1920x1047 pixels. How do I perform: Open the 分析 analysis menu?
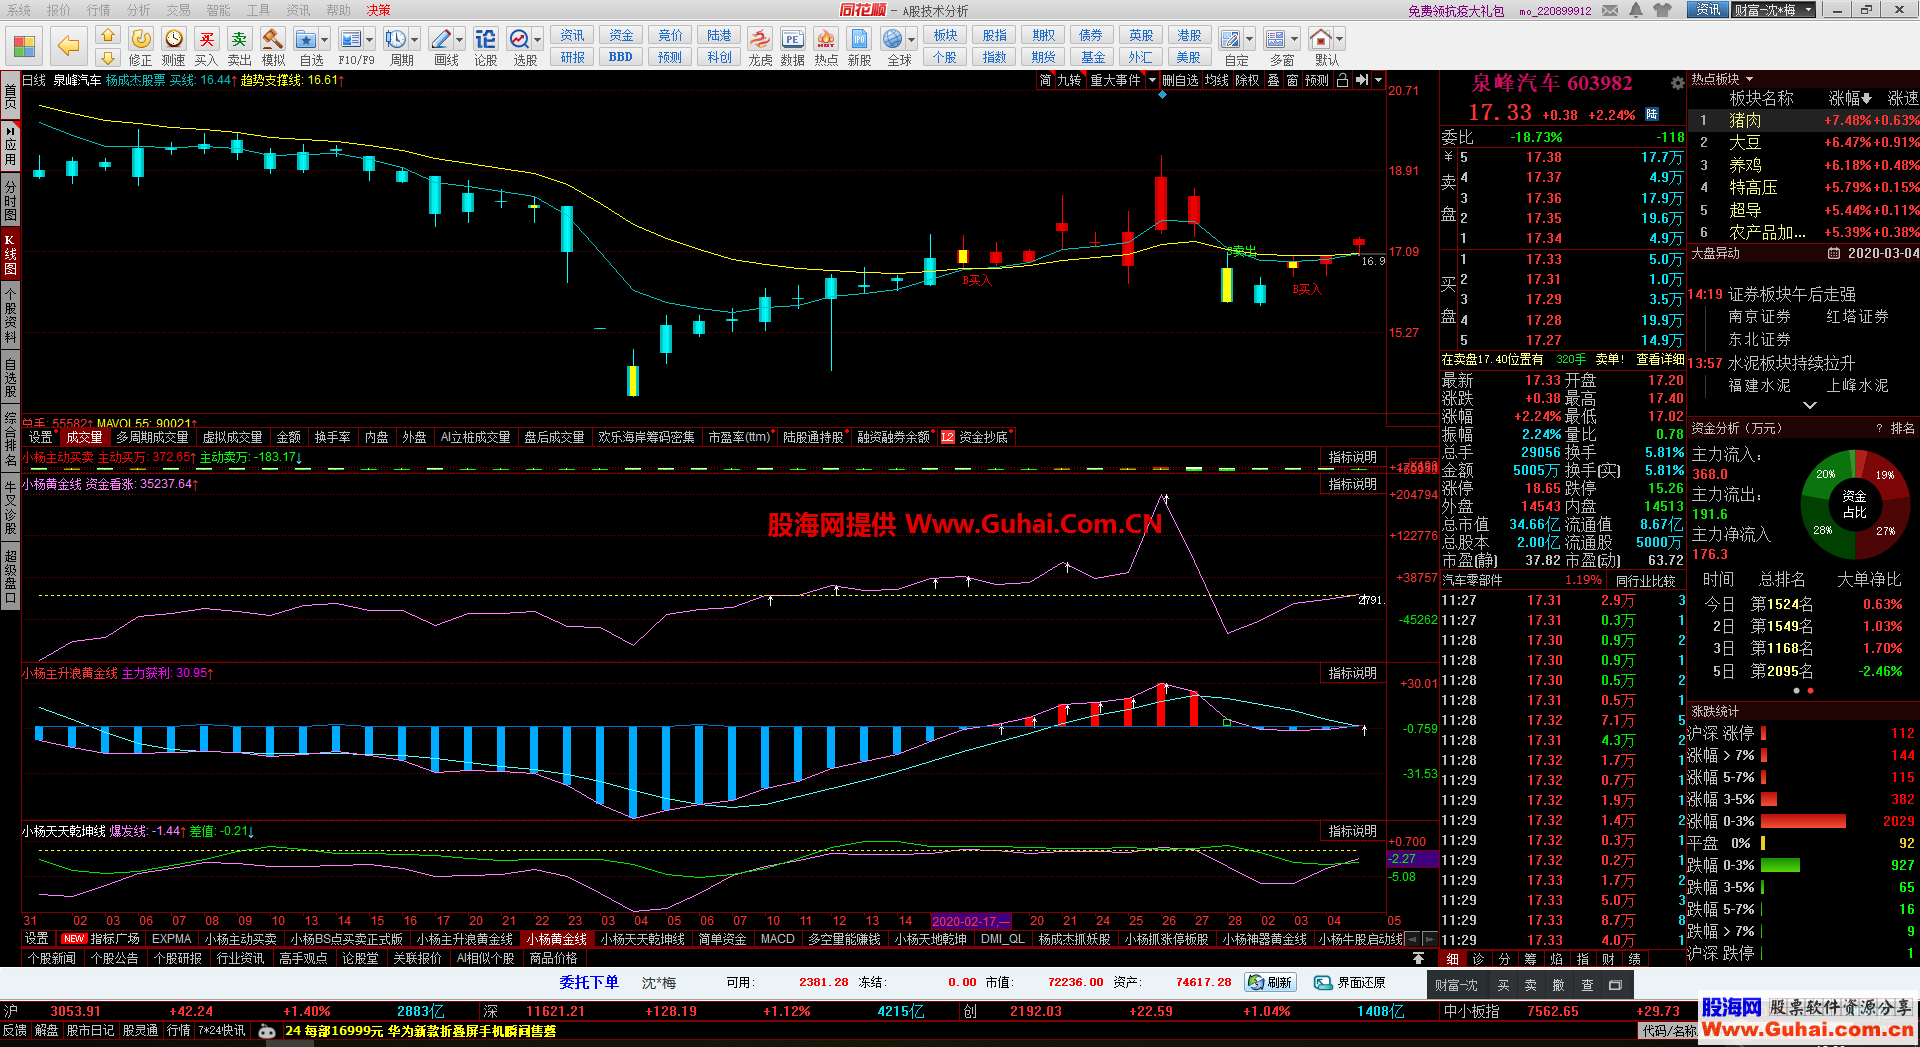click(x=139, y=10)
